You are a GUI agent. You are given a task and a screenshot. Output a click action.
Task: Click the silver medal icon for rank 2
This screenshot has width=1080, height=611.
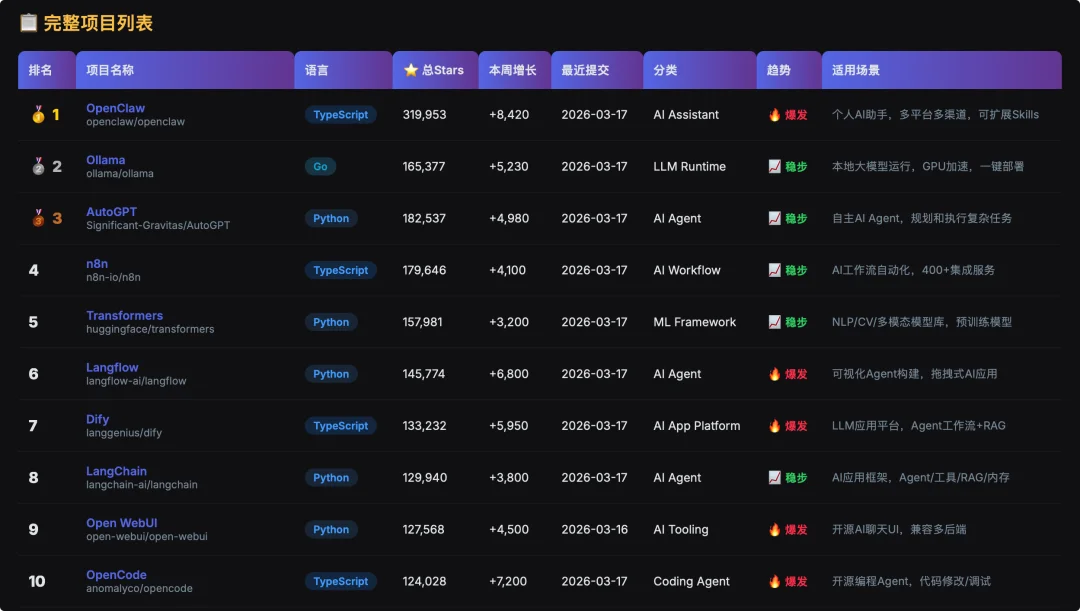point(38,167)
